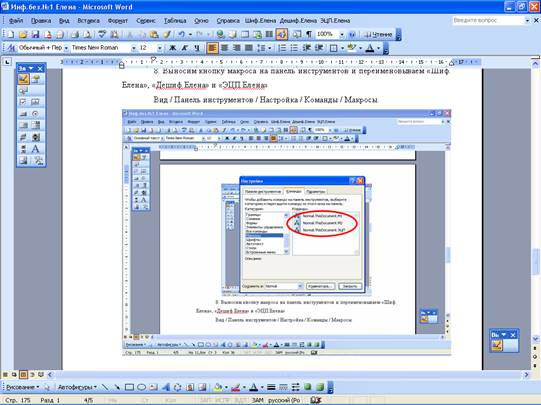Open the Автофигуры menu button
The width and height of the screenshot is (541, 405).
click(x=77, y=387)
